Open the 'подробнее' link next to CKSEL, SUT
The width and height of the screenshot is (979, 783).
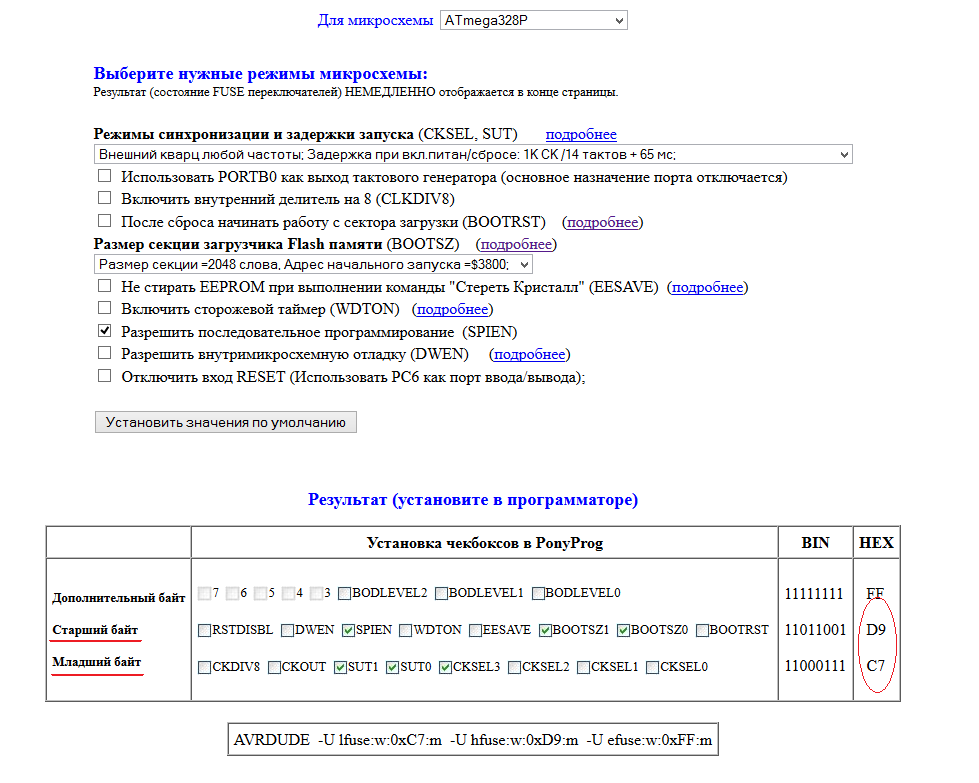coord(580,134)
